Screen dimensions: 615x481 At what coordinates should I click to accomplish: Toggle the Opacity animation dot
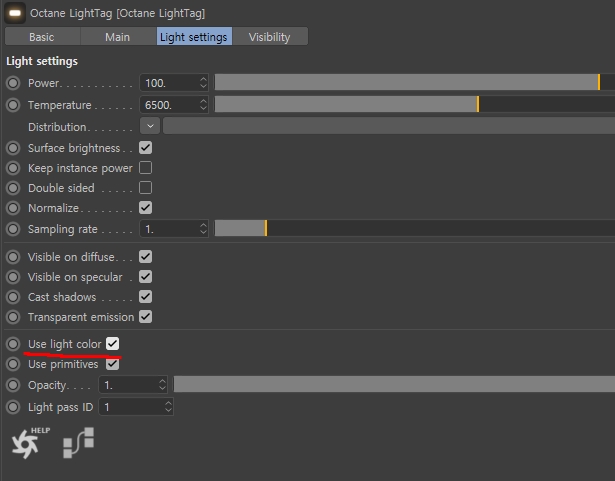13,385
